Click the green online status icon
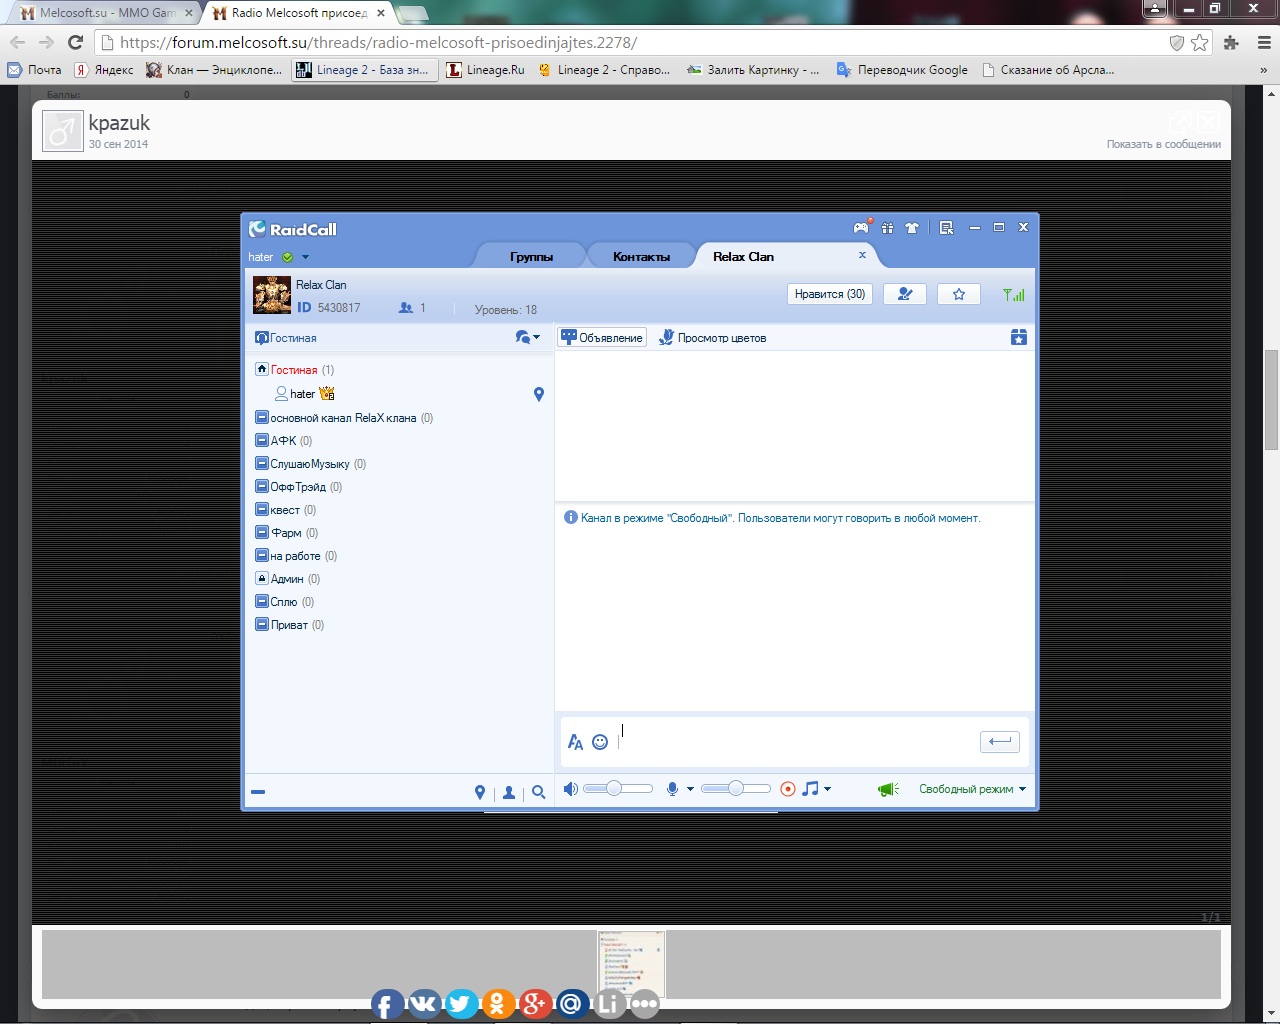 [288, 257]
